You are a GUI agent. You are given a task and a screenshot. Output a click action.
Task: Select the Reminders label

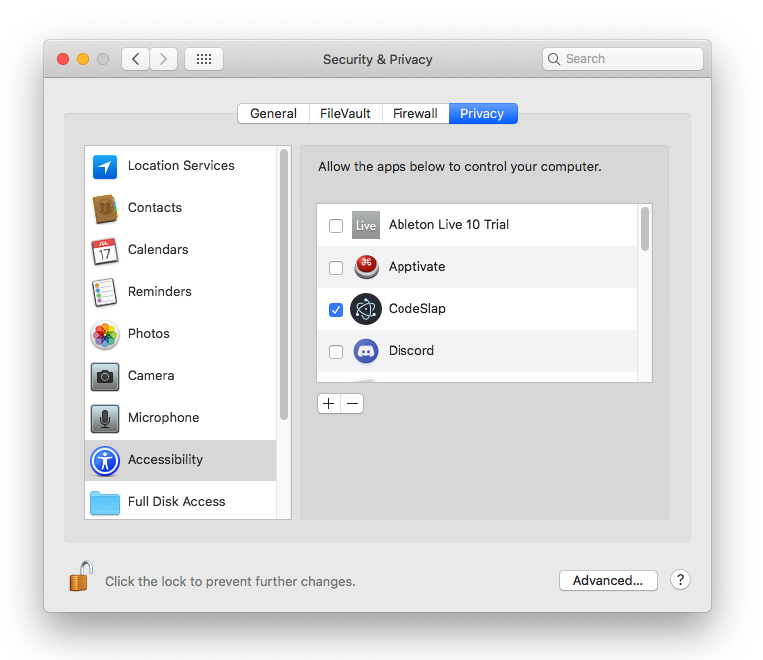(160, 292)
